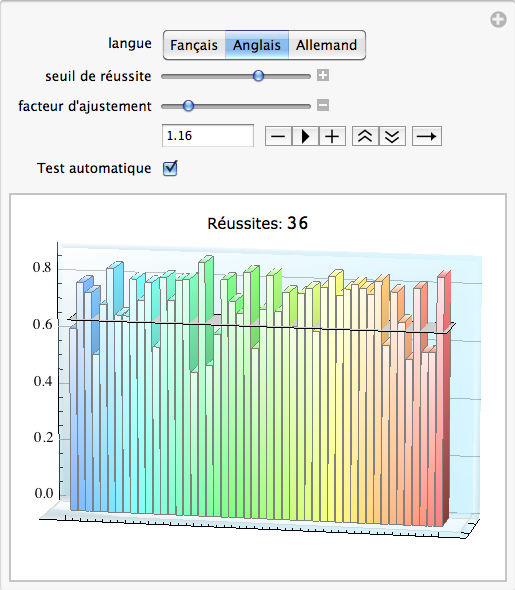Expand controls for seuil de réussite slider
515x590 pixels.
(323, 75)
